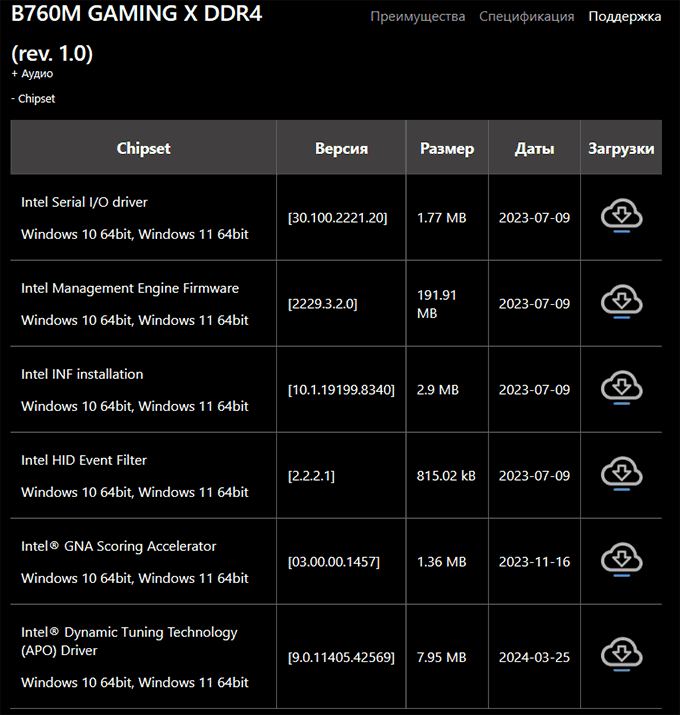Open the Преимущества tab

pos(417,16)
